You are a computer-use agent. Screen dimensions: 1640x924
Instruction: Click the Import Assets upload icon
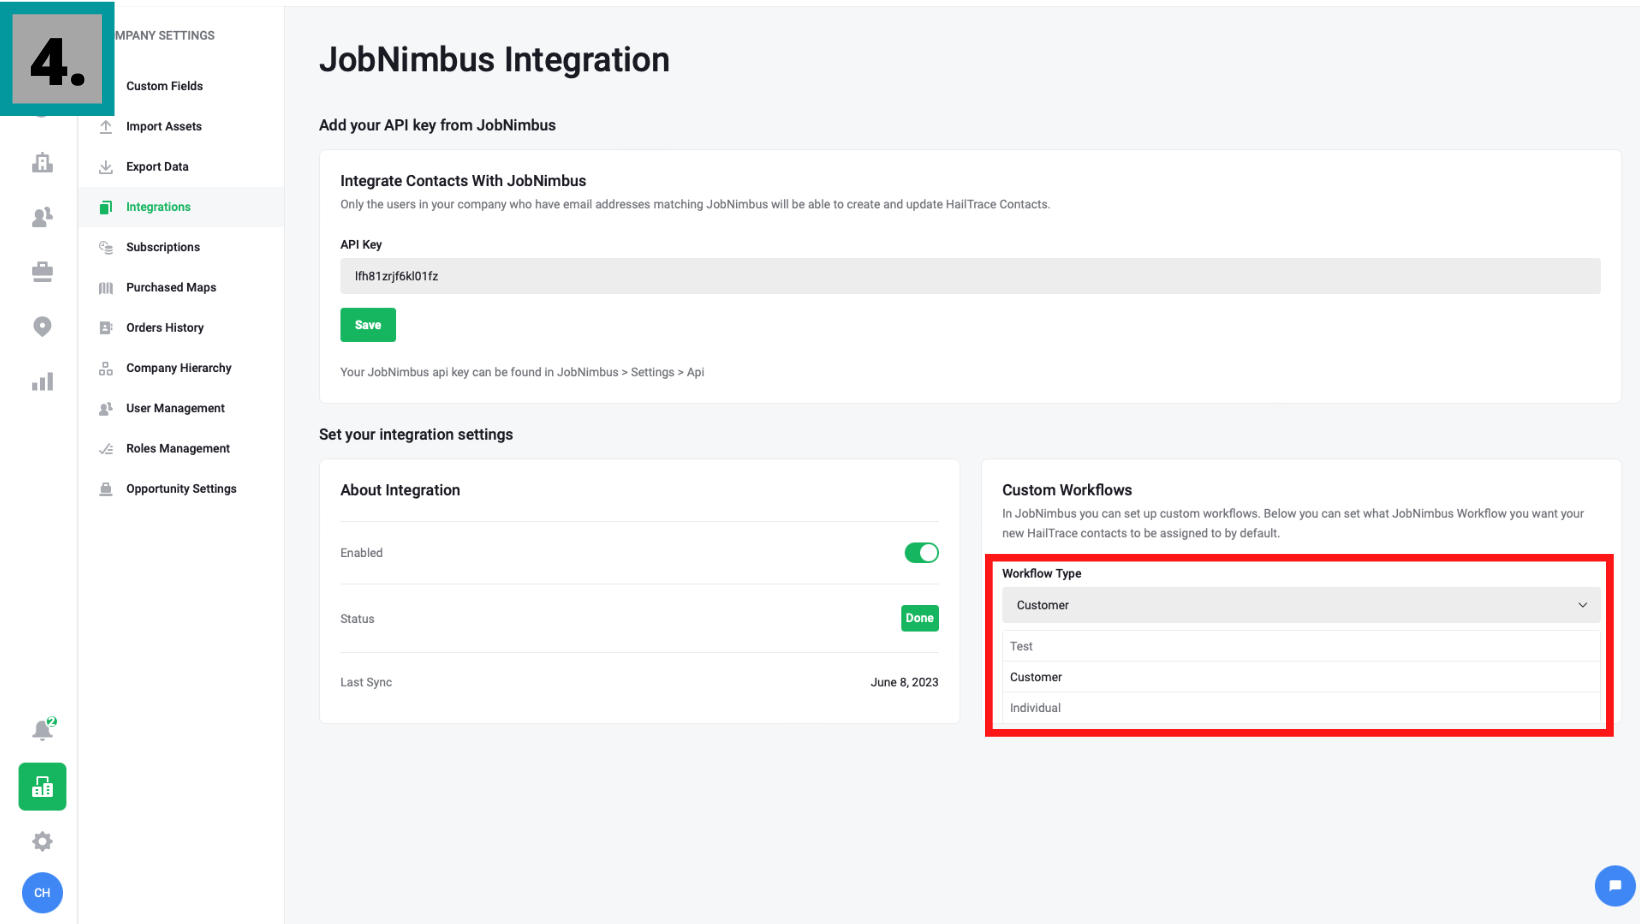tap(106, 127)
